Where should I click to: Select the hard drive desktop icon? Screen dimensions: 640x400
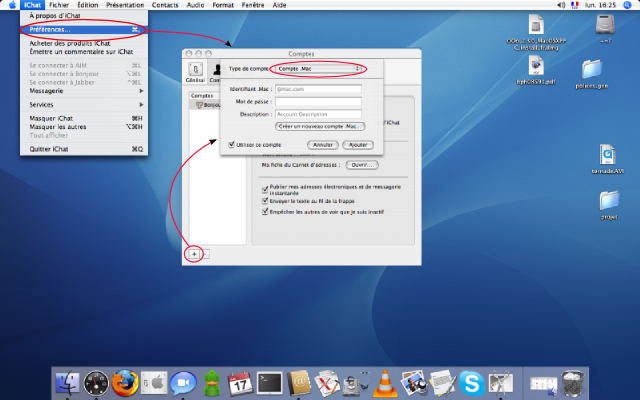(605, 29)
